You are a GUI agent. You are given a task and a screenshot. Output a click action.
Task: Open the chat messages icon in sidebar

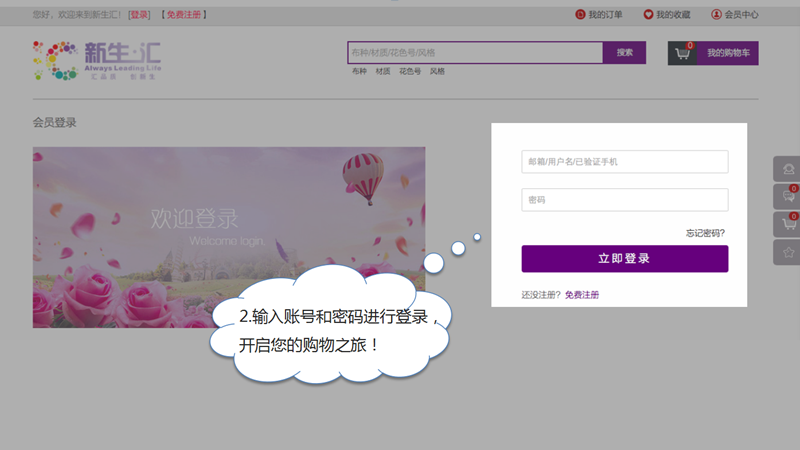coord(787,197)
